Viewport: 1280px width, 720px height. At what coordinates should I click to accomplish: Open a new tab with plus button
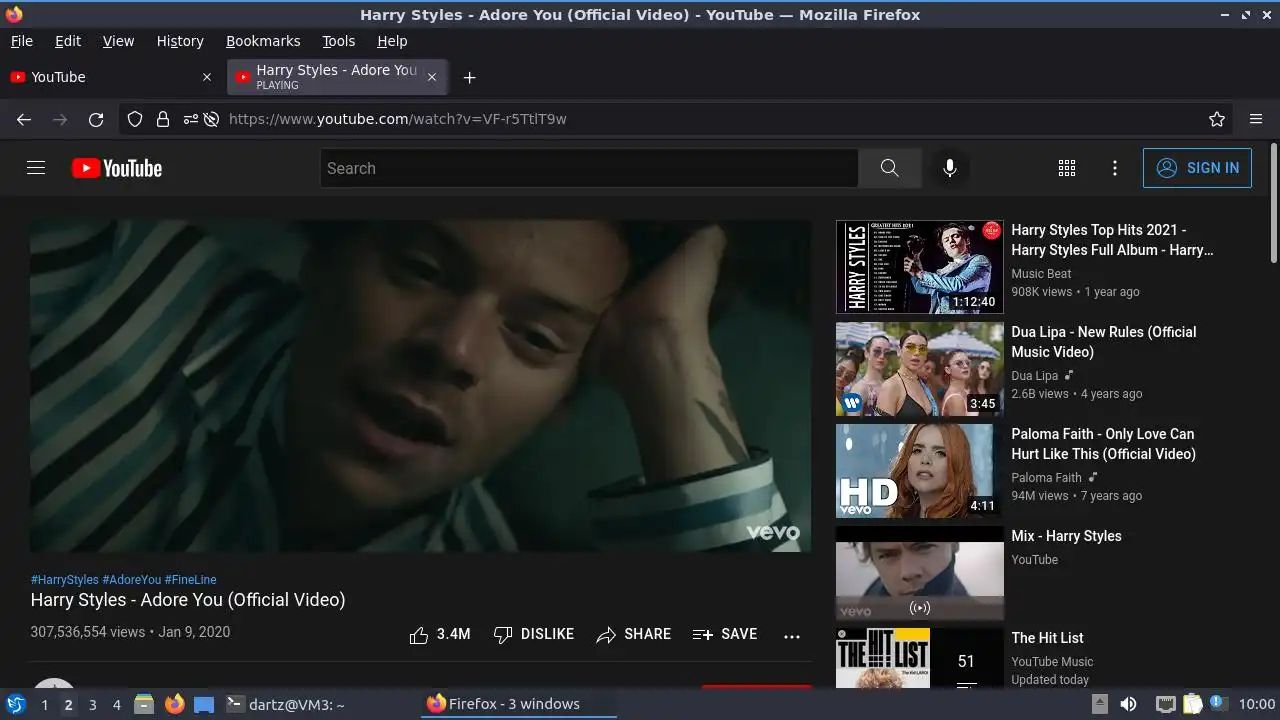point(469,77)
